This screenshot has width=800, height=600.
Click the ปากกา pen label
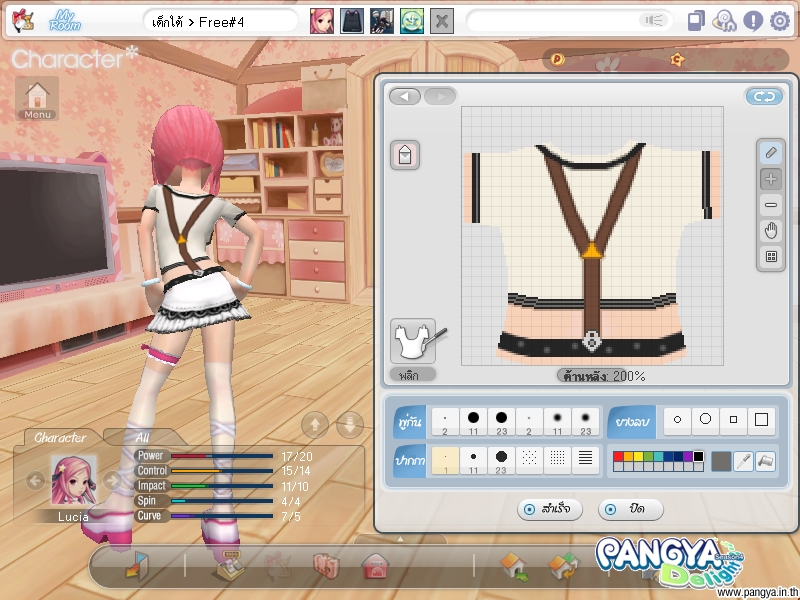tap(410, 461)
